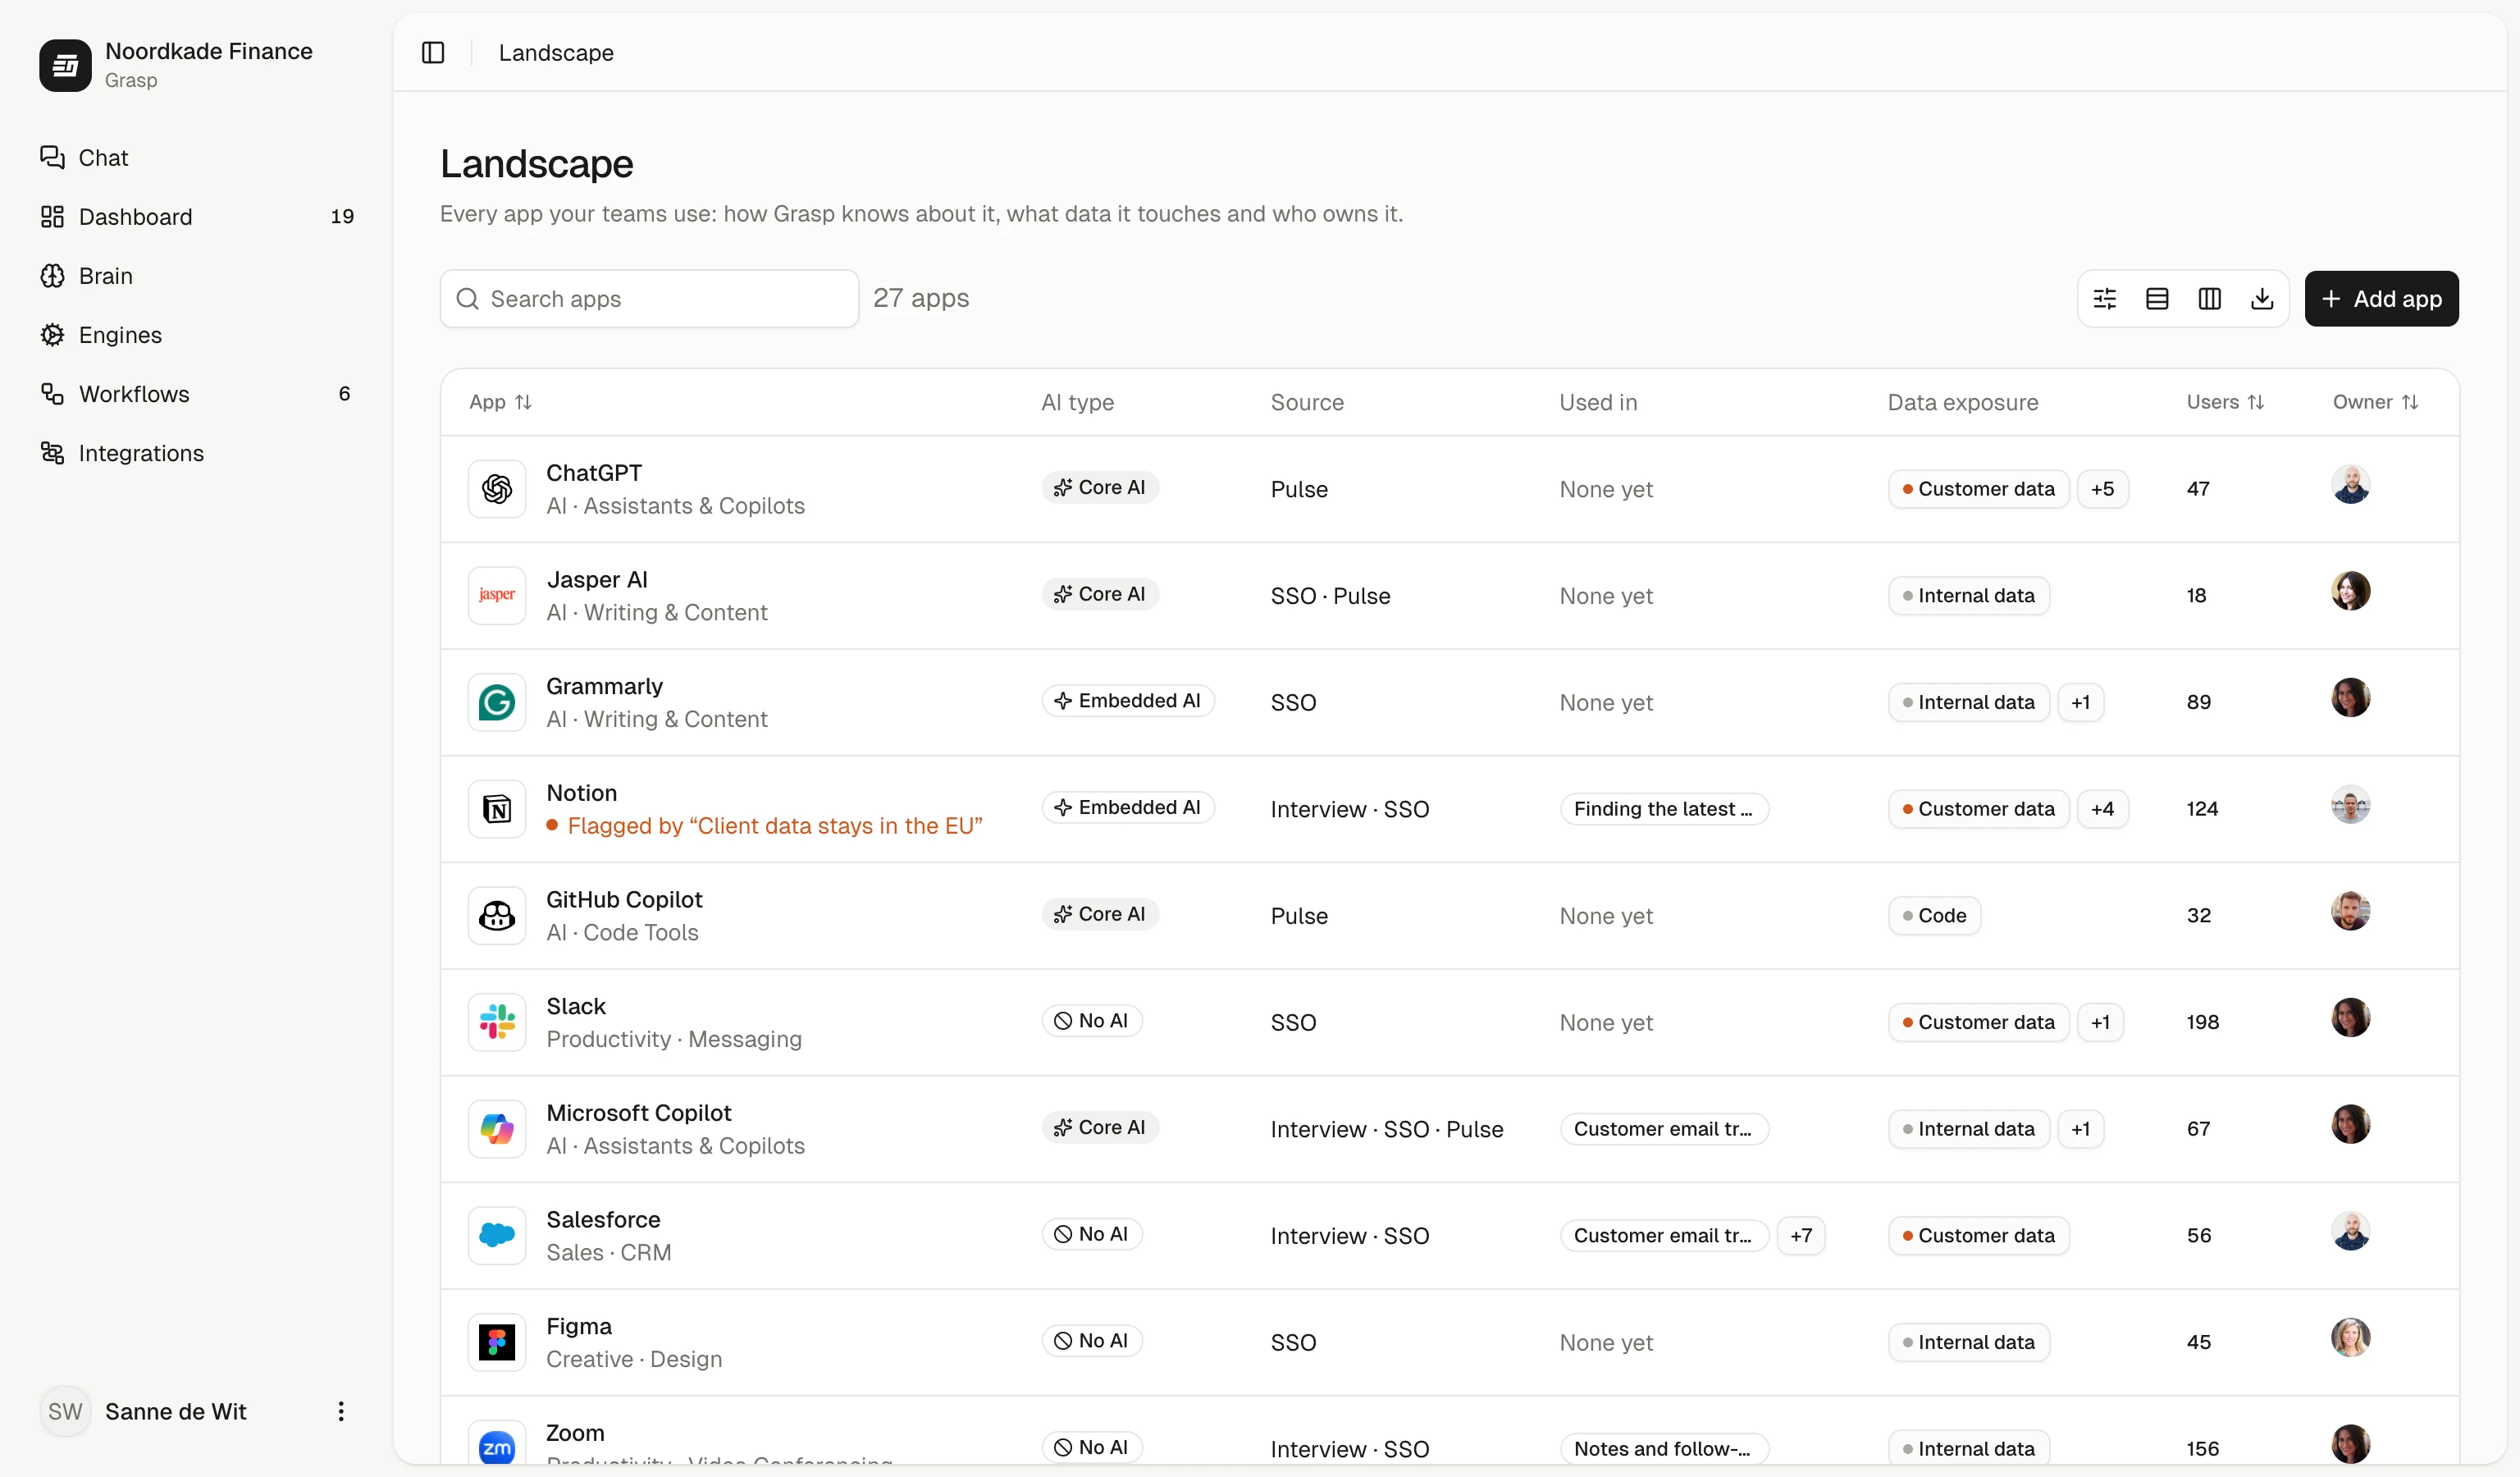
Task: Open the Noordkade Finance workspace logo
Action: click(65, 65)
